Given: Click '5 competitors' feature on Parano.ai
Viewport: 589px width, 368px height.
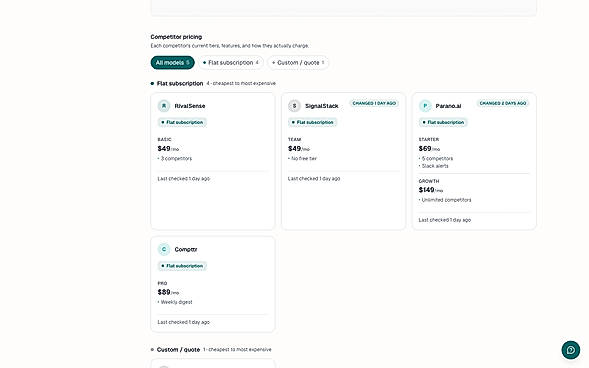Looking at the screenshot, I should coord(436,158).
